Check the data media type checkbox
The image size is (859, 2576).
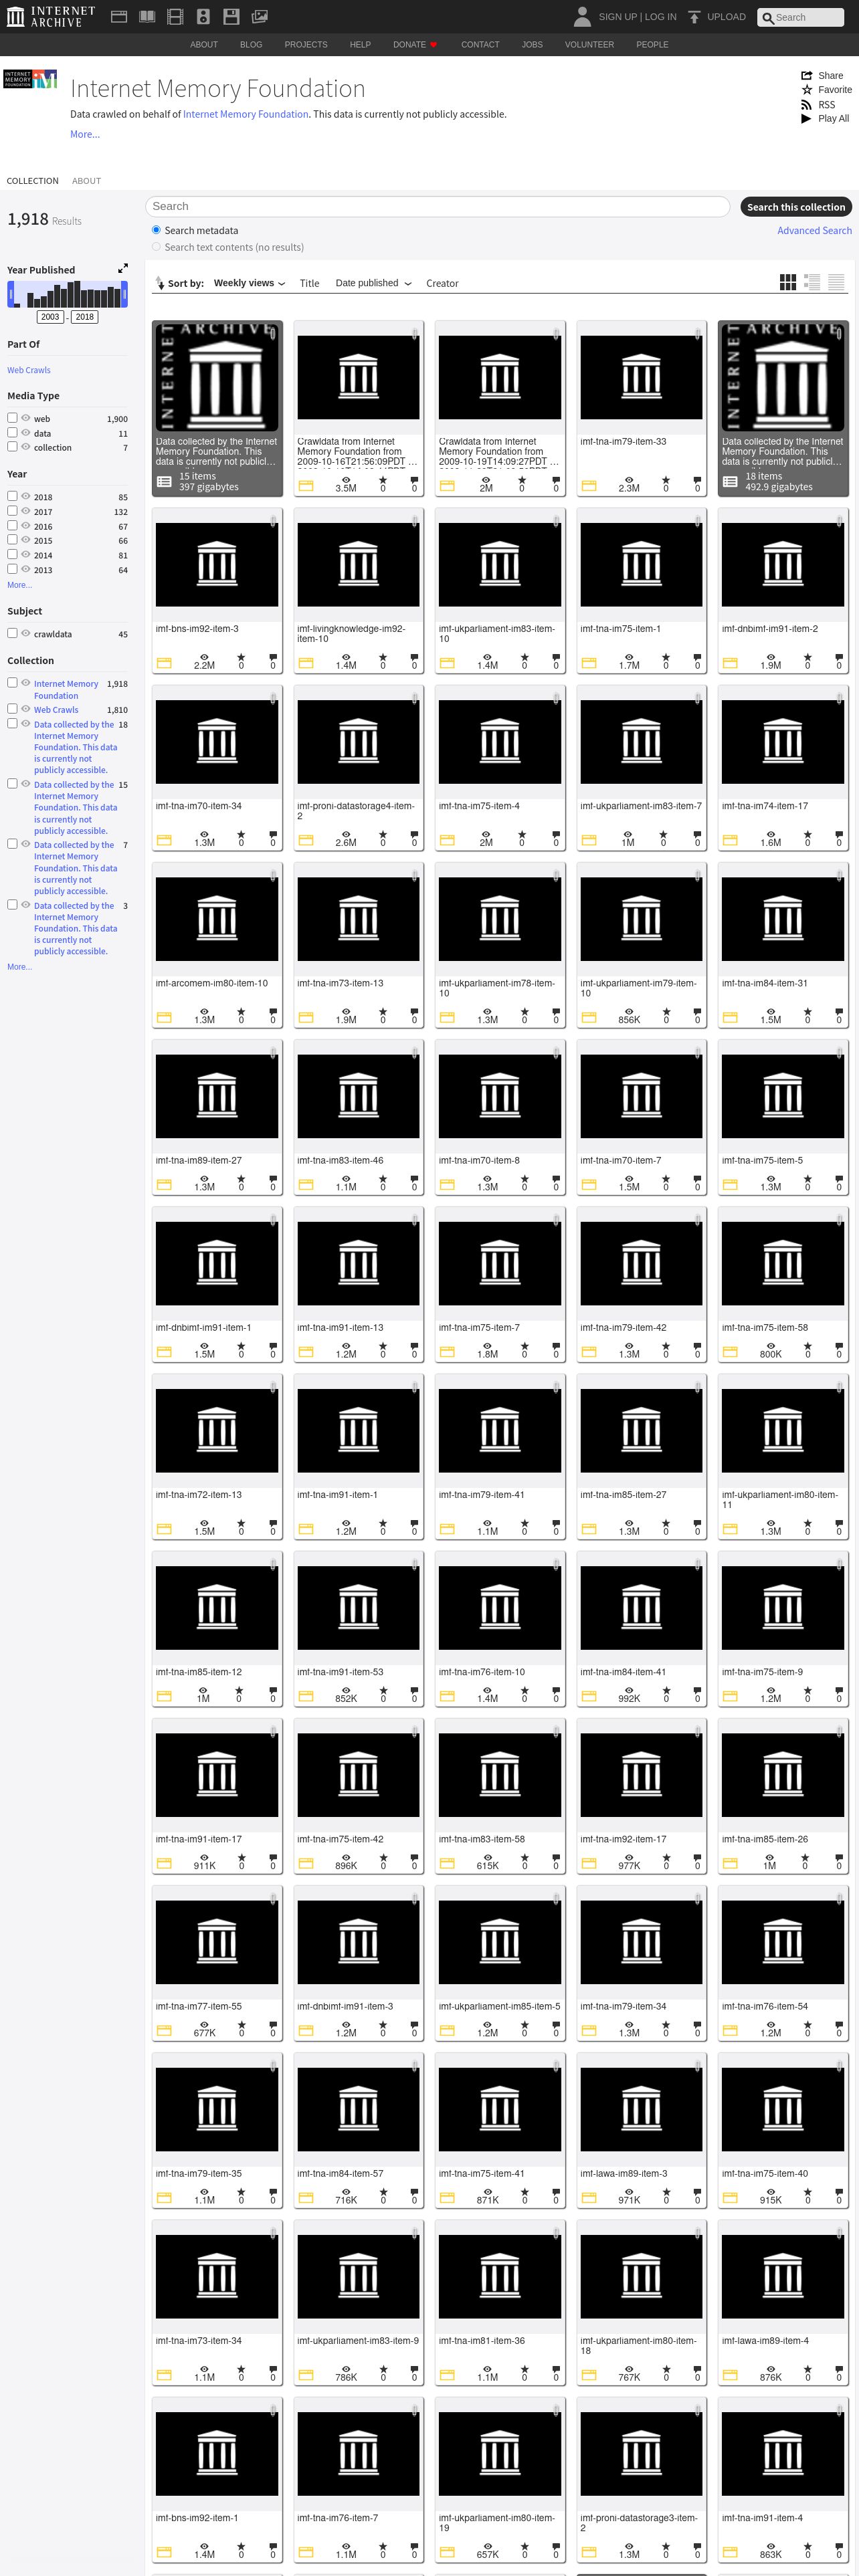pos(12,433)
